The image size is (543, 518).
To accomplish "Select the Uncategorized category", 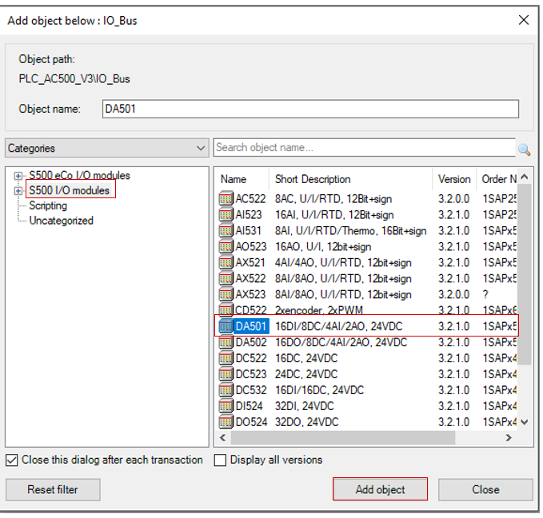I will coord(61,221).
